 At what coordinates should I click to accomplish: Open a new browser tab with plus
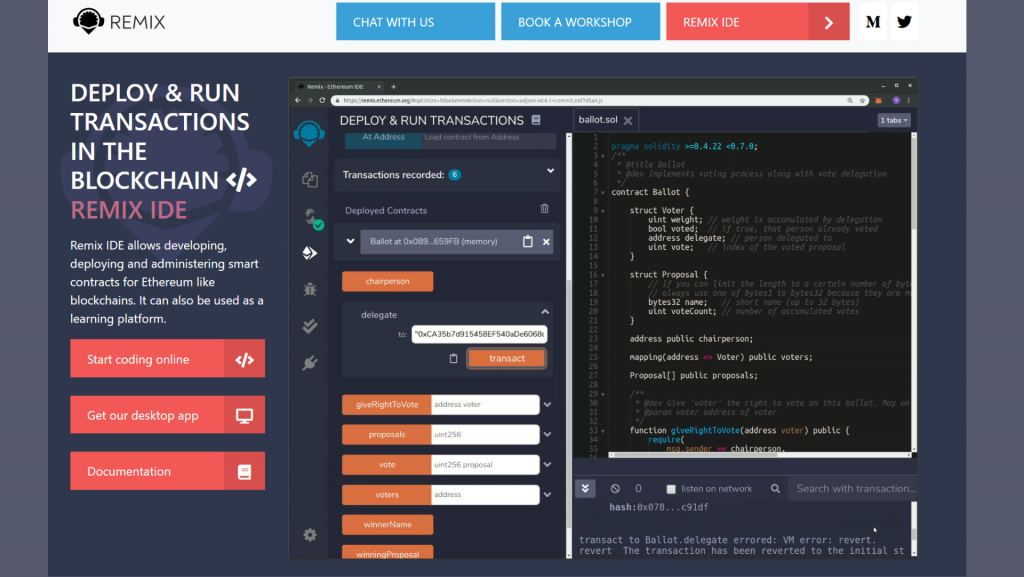click(x=393, y=86)
